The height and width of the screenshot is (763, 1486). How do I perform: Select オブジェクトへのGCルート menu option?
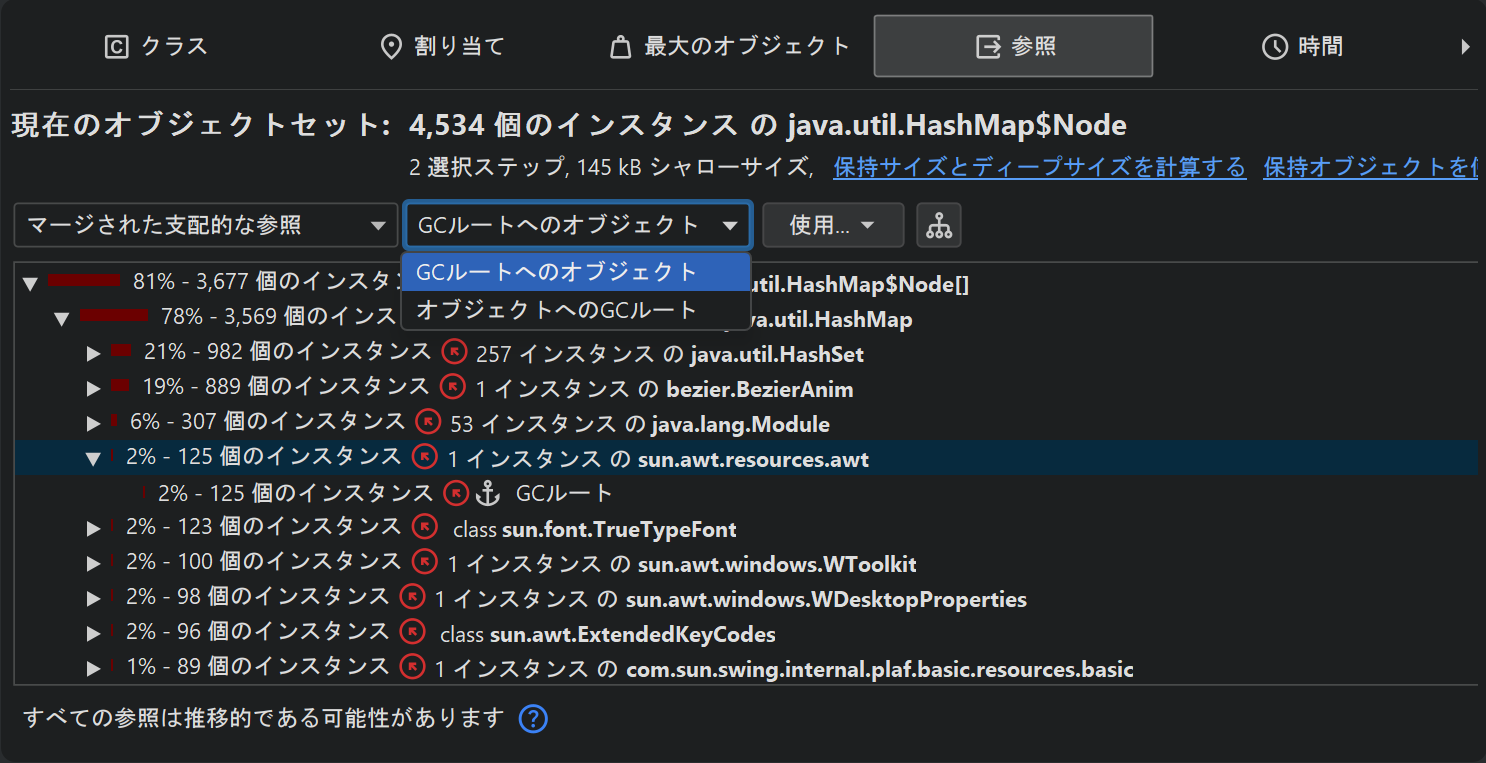point(556,310)
